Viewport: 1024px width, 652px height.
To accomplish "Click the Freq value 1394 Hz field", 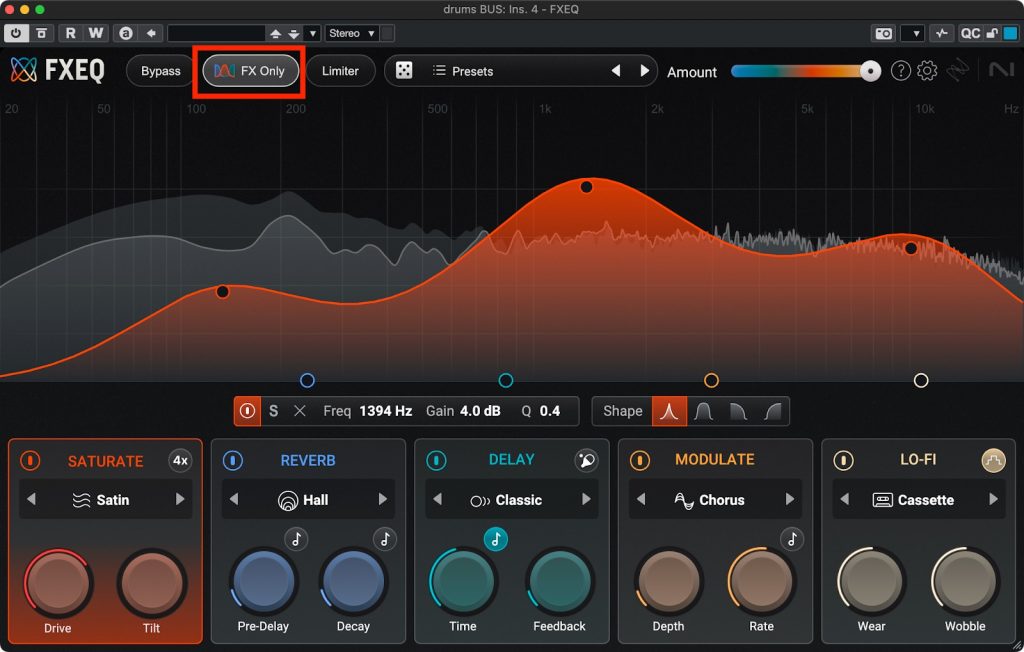I will pos(385,411).
